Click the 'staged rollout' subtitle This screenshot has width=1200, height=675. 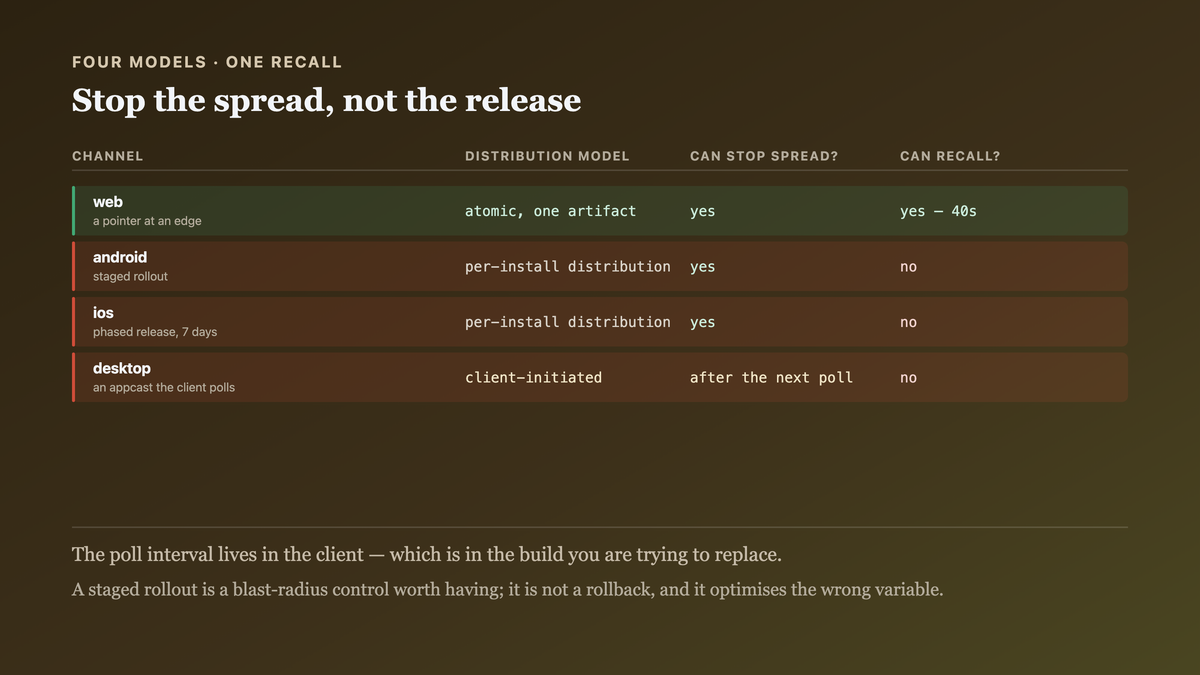[x=130, y=276]
